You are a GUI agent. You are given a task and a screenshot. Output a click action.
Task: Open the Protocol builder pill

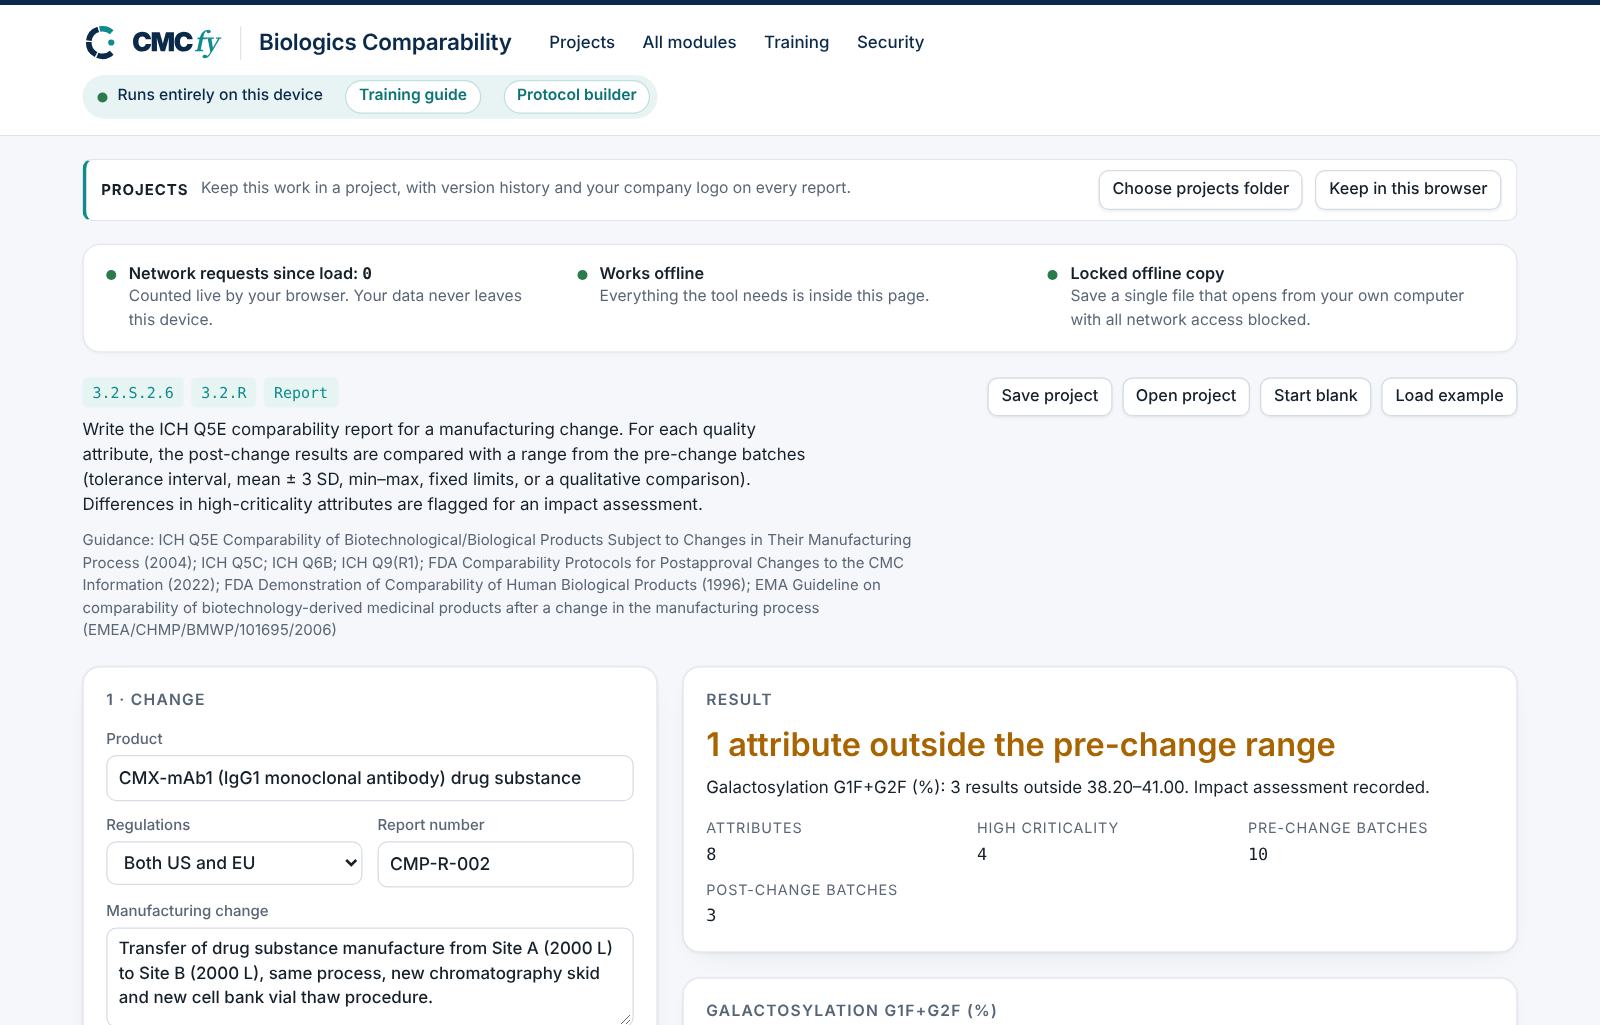pyautogui.click(x=577, y=96)
